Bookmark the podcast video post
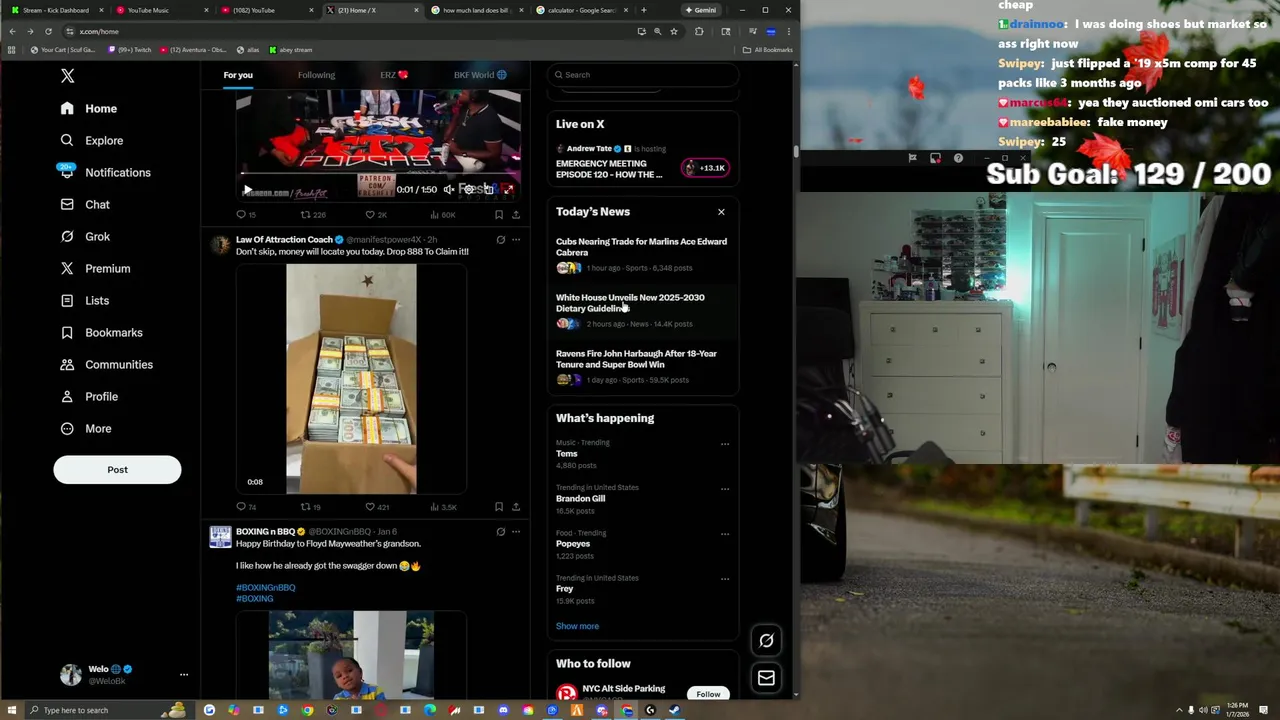 [x=499, y=215]
